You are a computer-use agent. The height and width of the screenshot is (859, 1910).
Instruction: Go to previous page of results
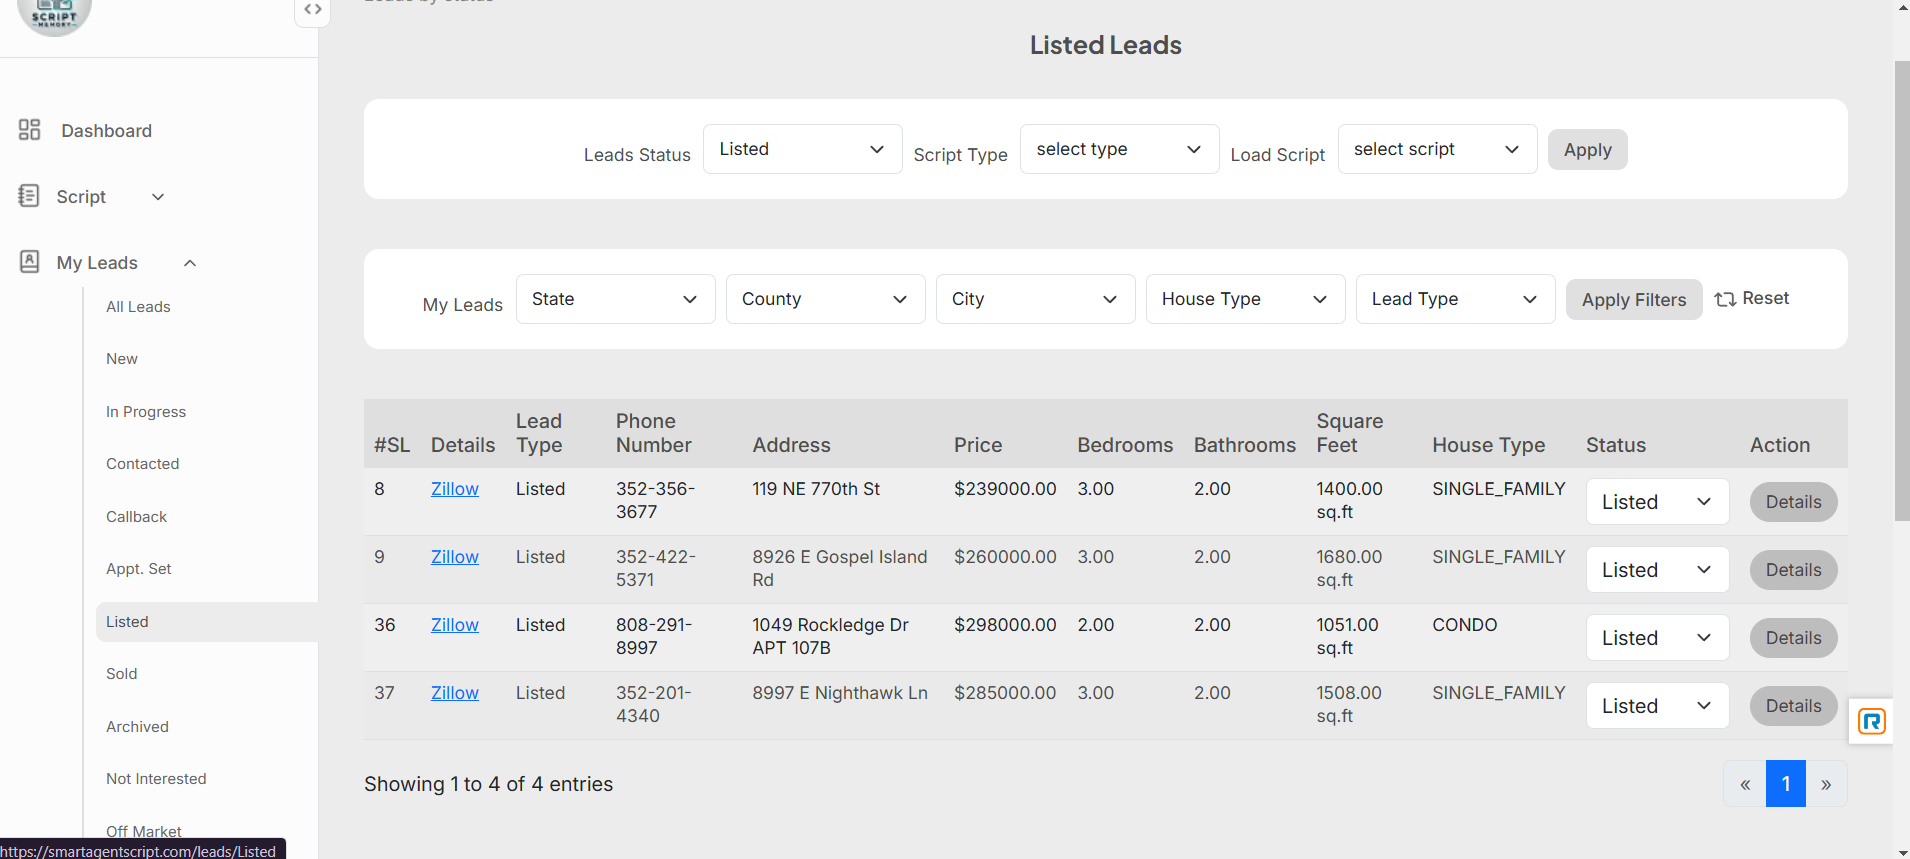[1745, 784]
